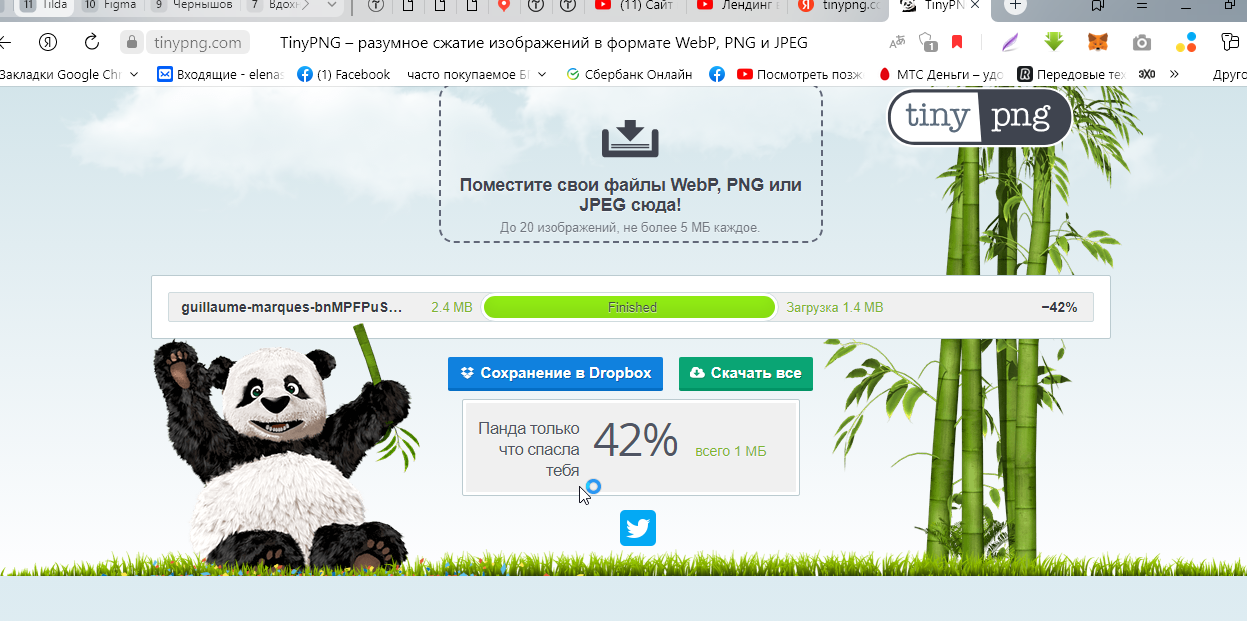Open Yandex home via the Я icon

point(47,42)
